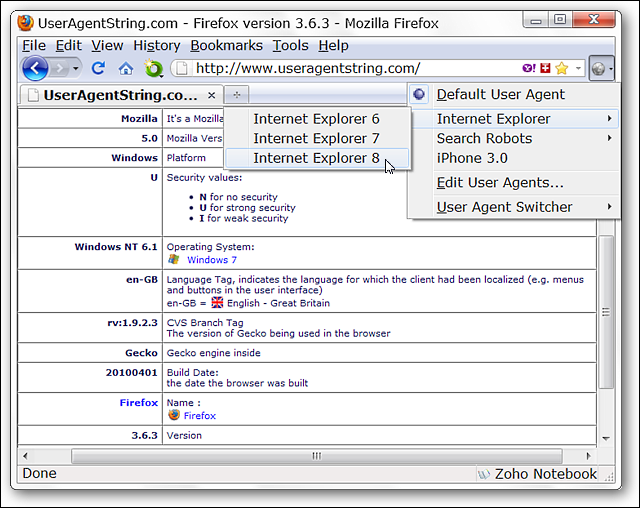Pick iPhone 3.0 user agent
Image resolution: width=640 pixels, height=508 pixels.
click(472, 158)
